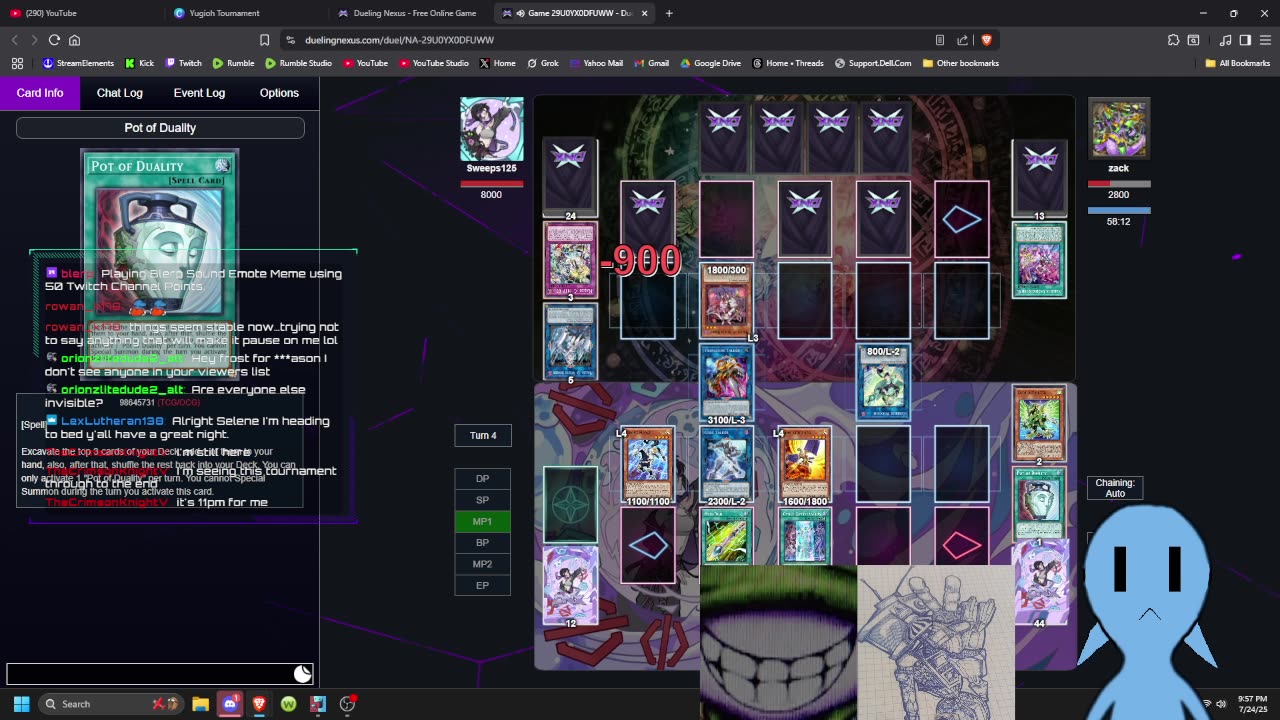
Task: Open Discord from the taskbar
Action: click(230, 704)
